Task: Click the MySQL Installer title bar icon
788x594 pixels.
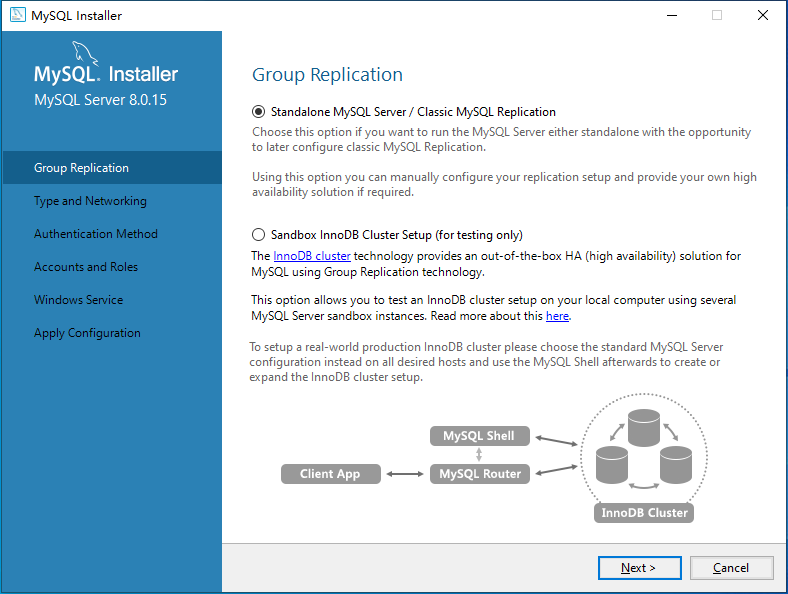Action: [x=18, y=15]
